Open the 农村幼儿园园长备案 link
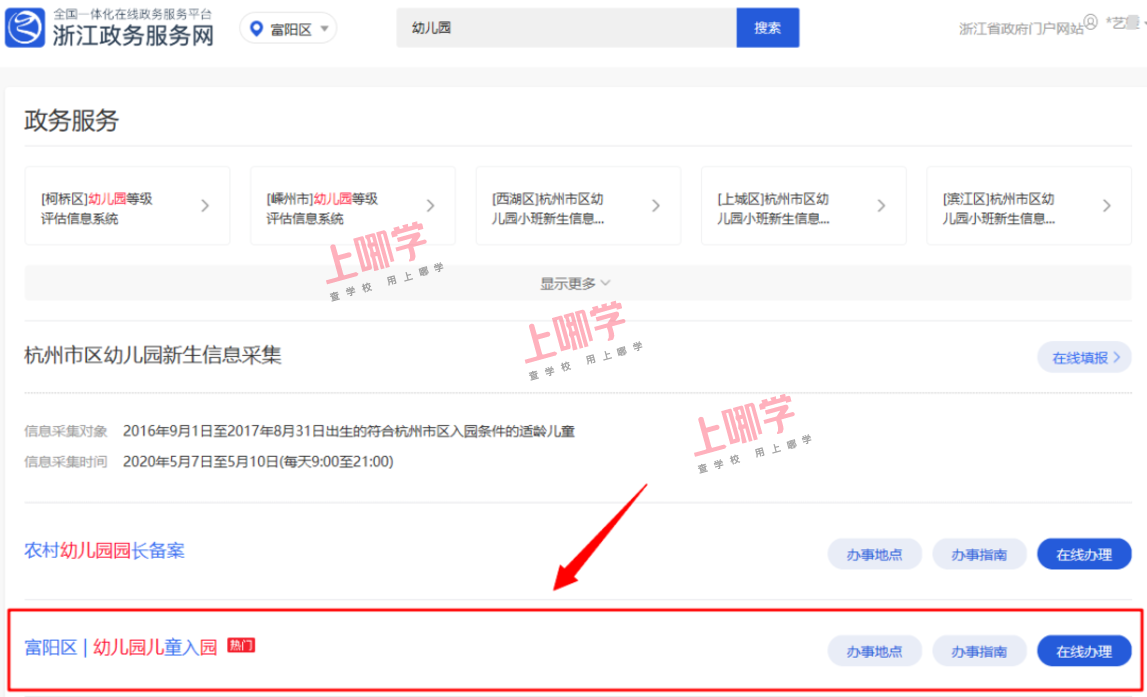 click(x=105, y=551)
